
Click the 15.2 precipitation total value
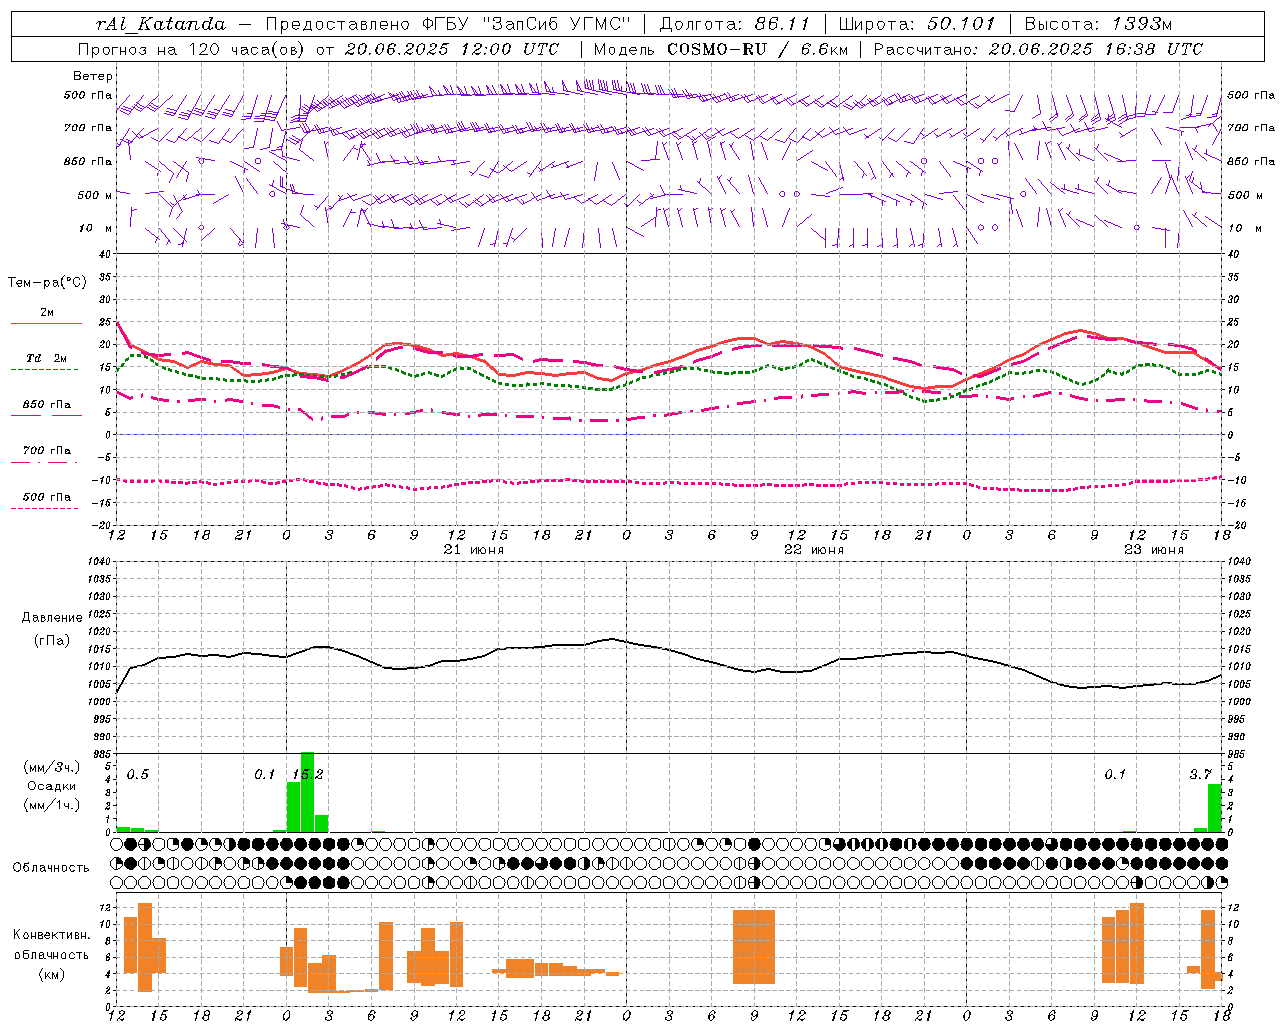coord(308,774)
